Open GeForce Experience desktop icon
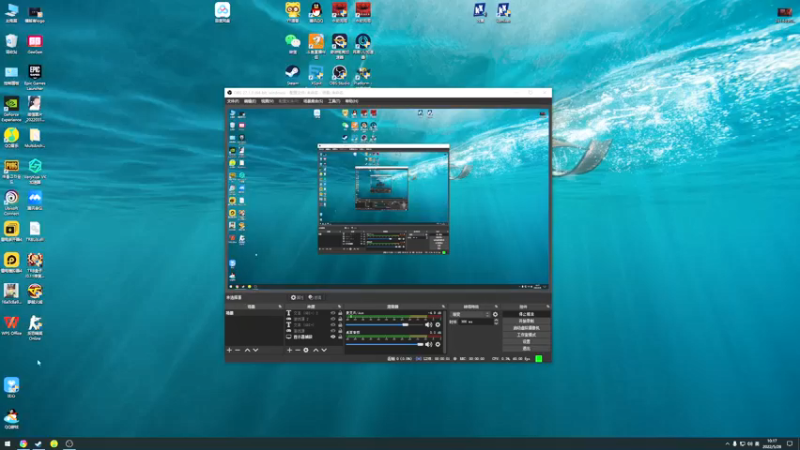This screenshot has height=450, width=800. (11, 105)
